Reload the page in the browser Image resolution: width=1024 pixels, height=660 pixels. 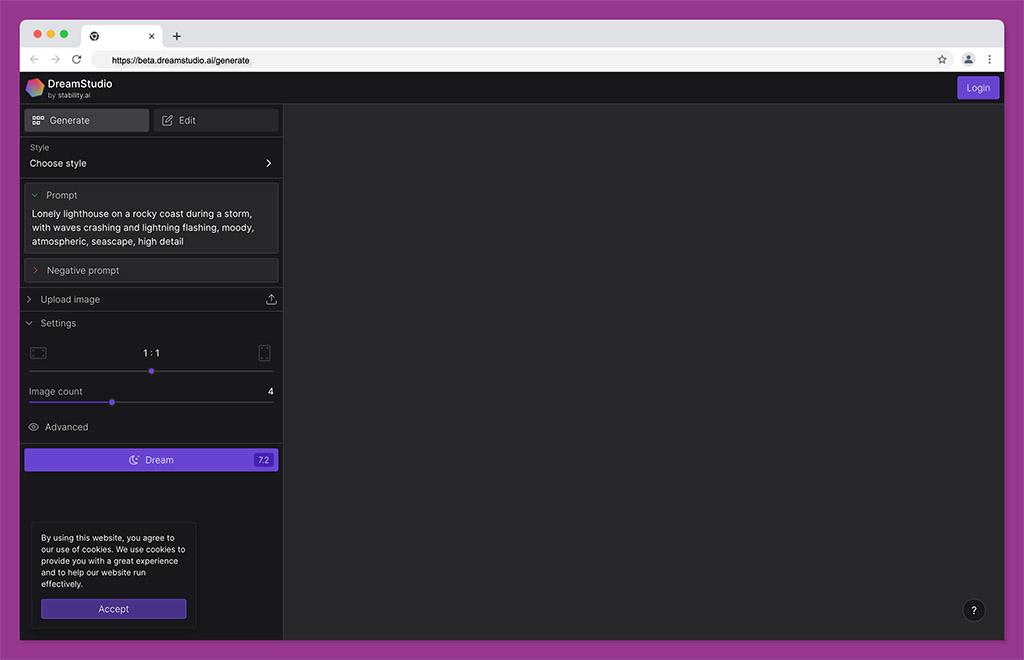point(76,59)
